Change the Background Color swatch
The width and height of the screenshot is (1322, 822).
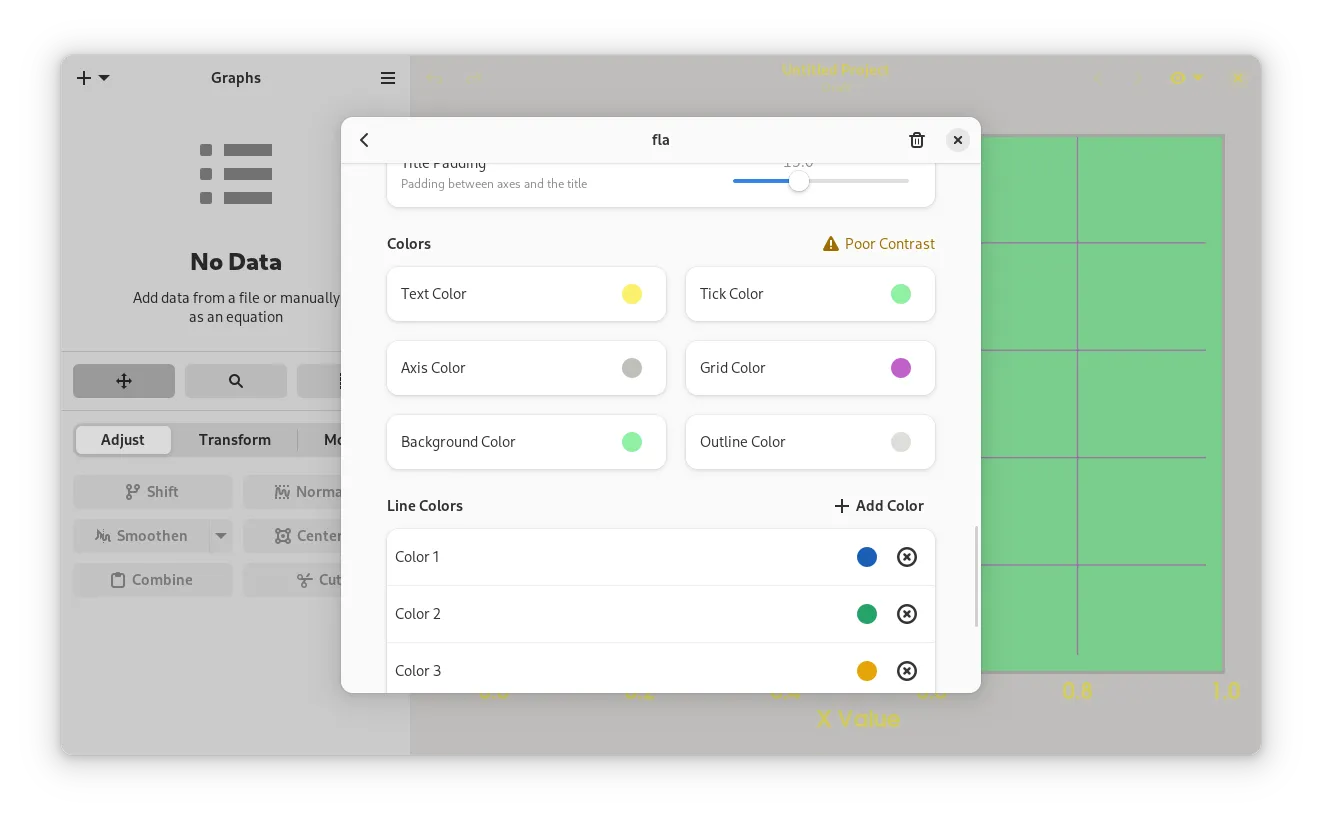click(632, 442)
